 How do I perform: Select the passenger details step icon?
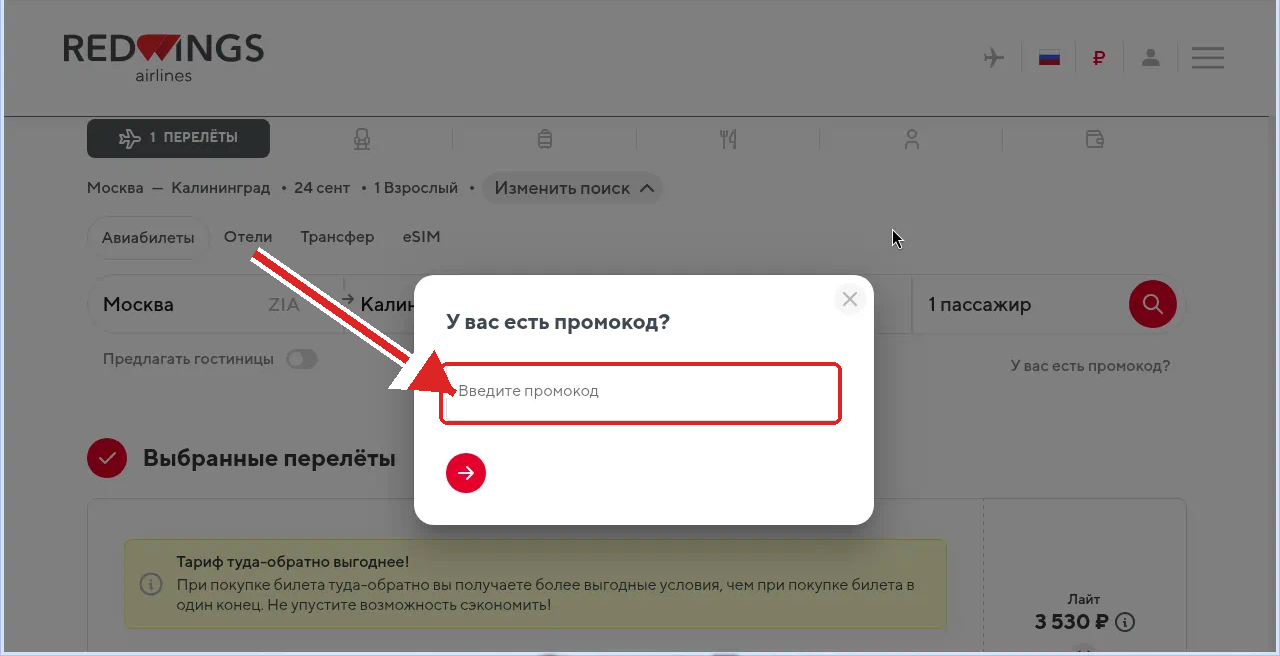point(911,139)
